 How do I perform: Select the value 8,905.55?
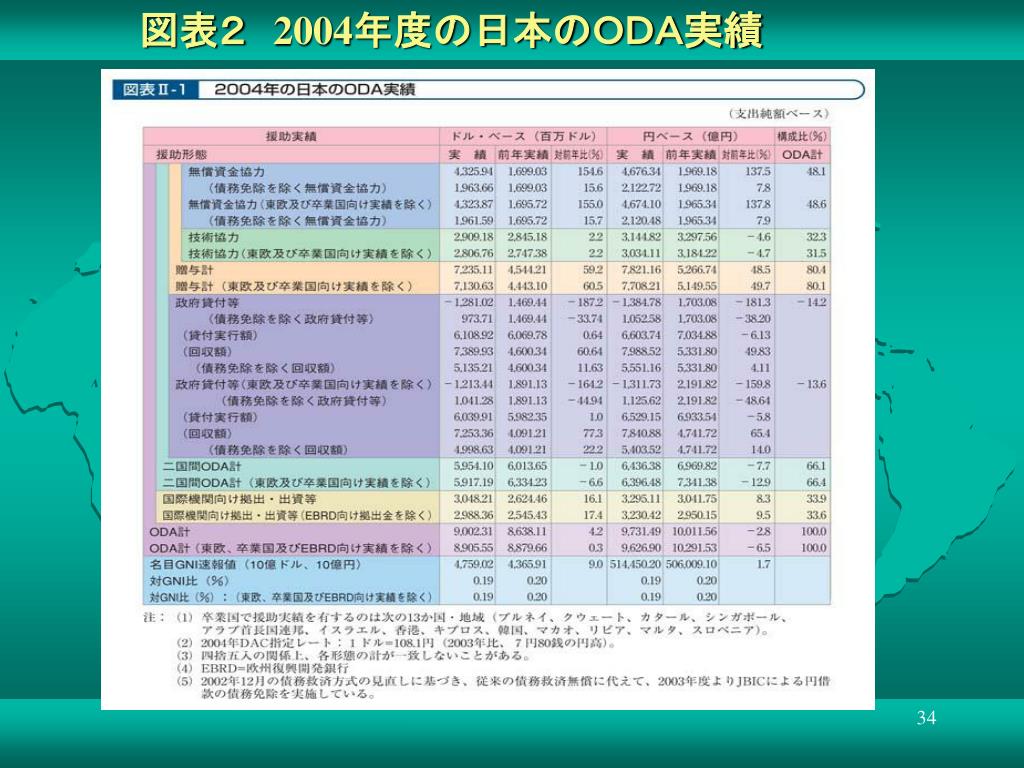point(473,548)
